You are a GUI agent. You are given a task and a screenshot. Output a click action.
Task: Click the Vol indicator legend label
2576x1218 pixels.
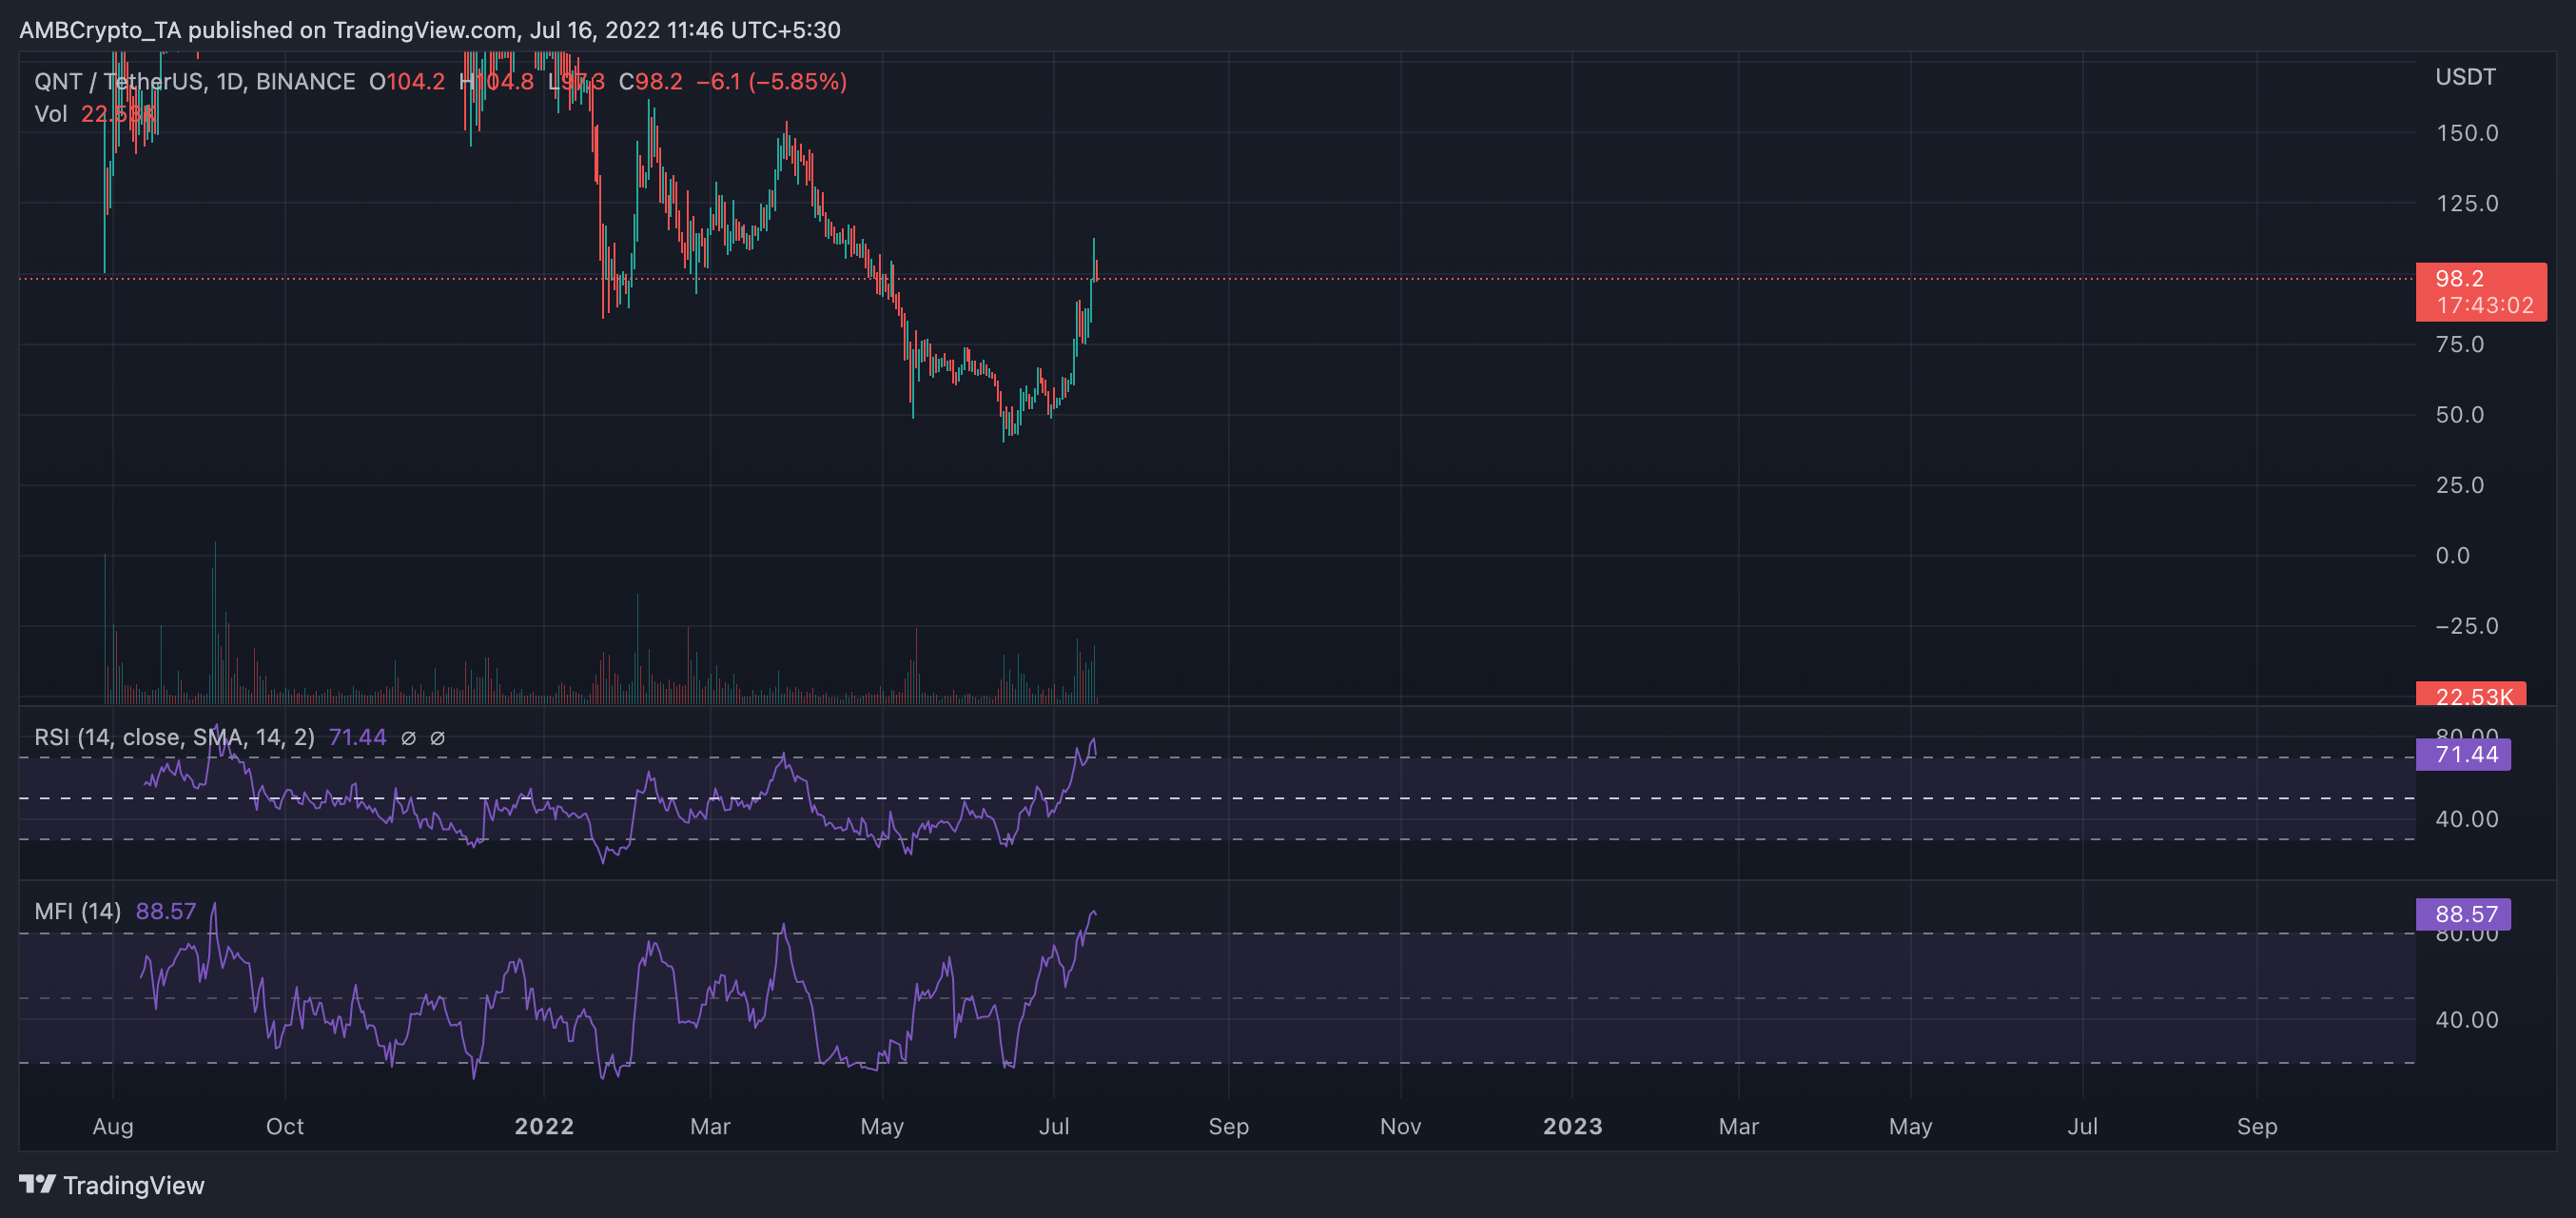click(x=50, y=114)
